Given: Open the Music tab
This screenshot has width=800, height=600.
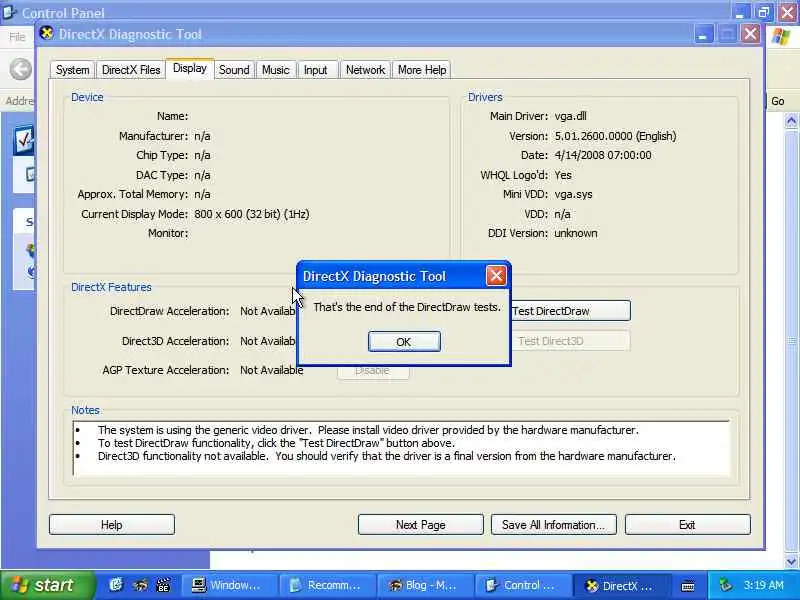Looking at the screenshot, I should coord(276,70).
